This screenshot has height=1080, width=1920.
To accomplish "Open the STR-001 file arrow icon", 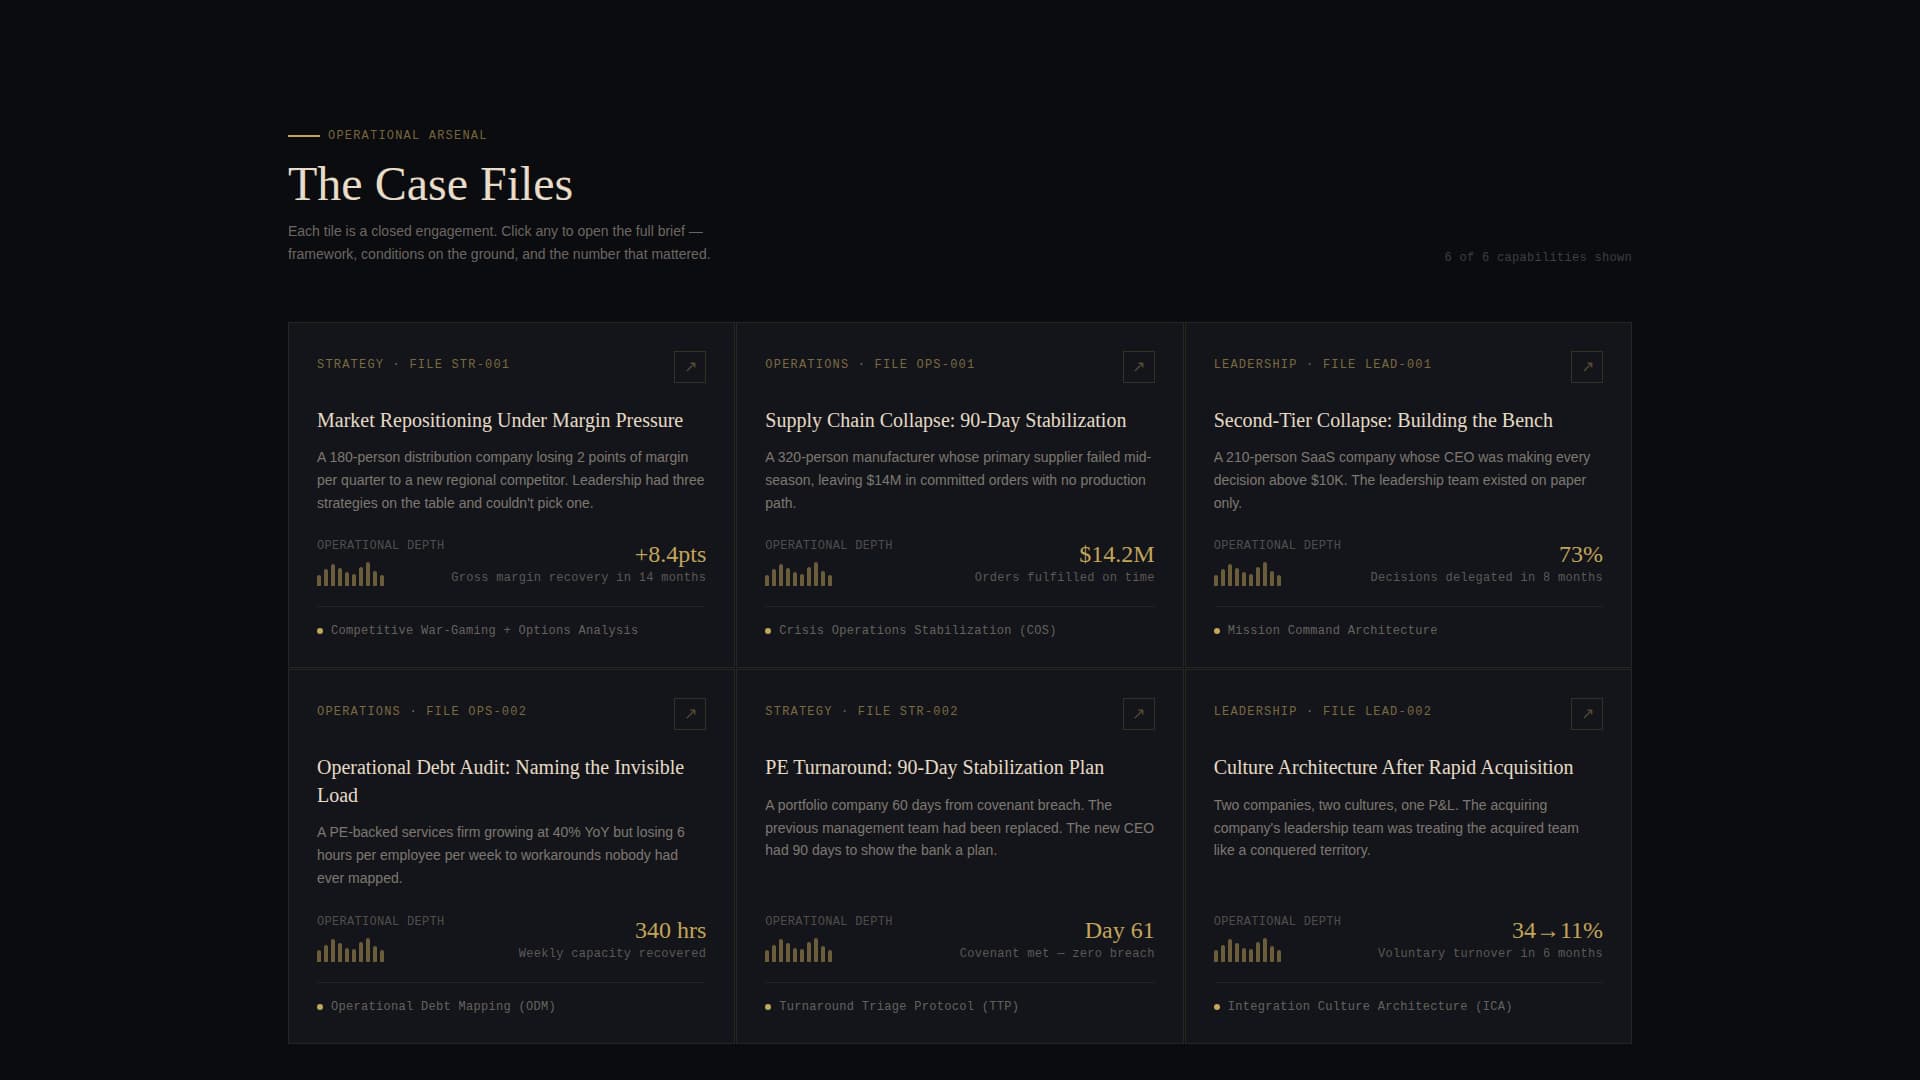I will point(690,367).
